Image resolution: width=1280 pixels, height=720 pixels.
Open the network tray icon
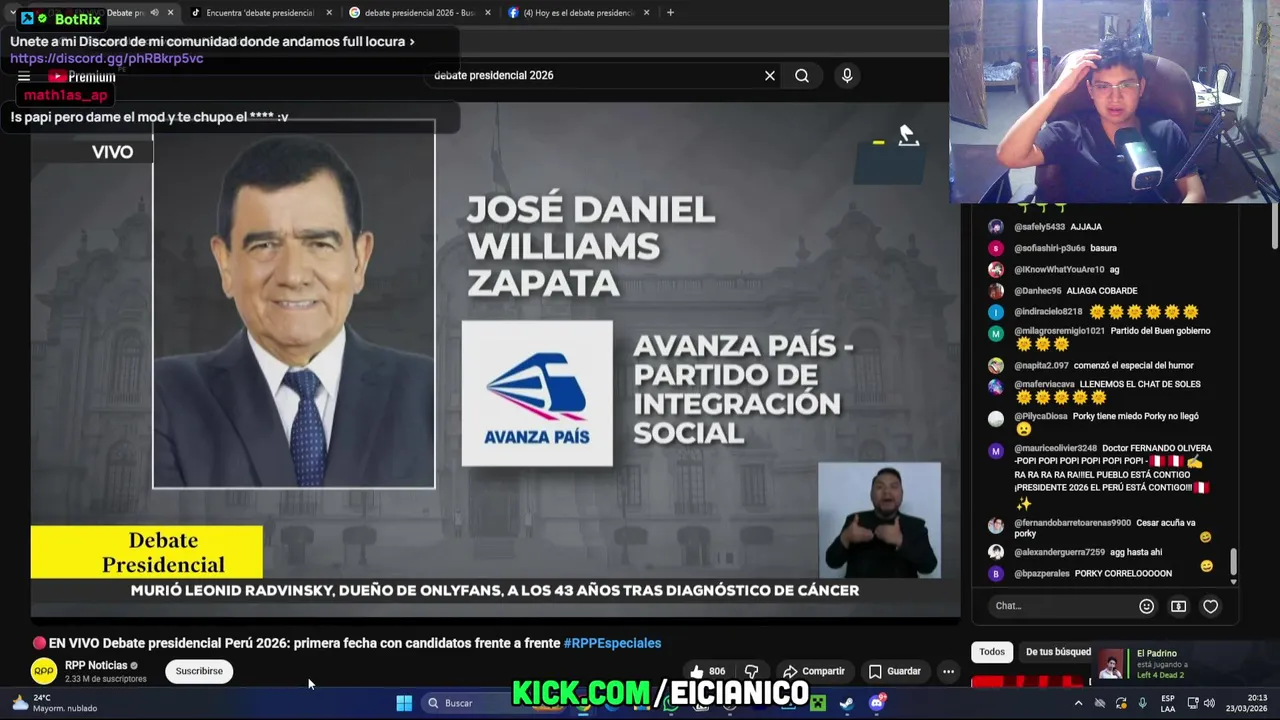tap(1193, 703)
